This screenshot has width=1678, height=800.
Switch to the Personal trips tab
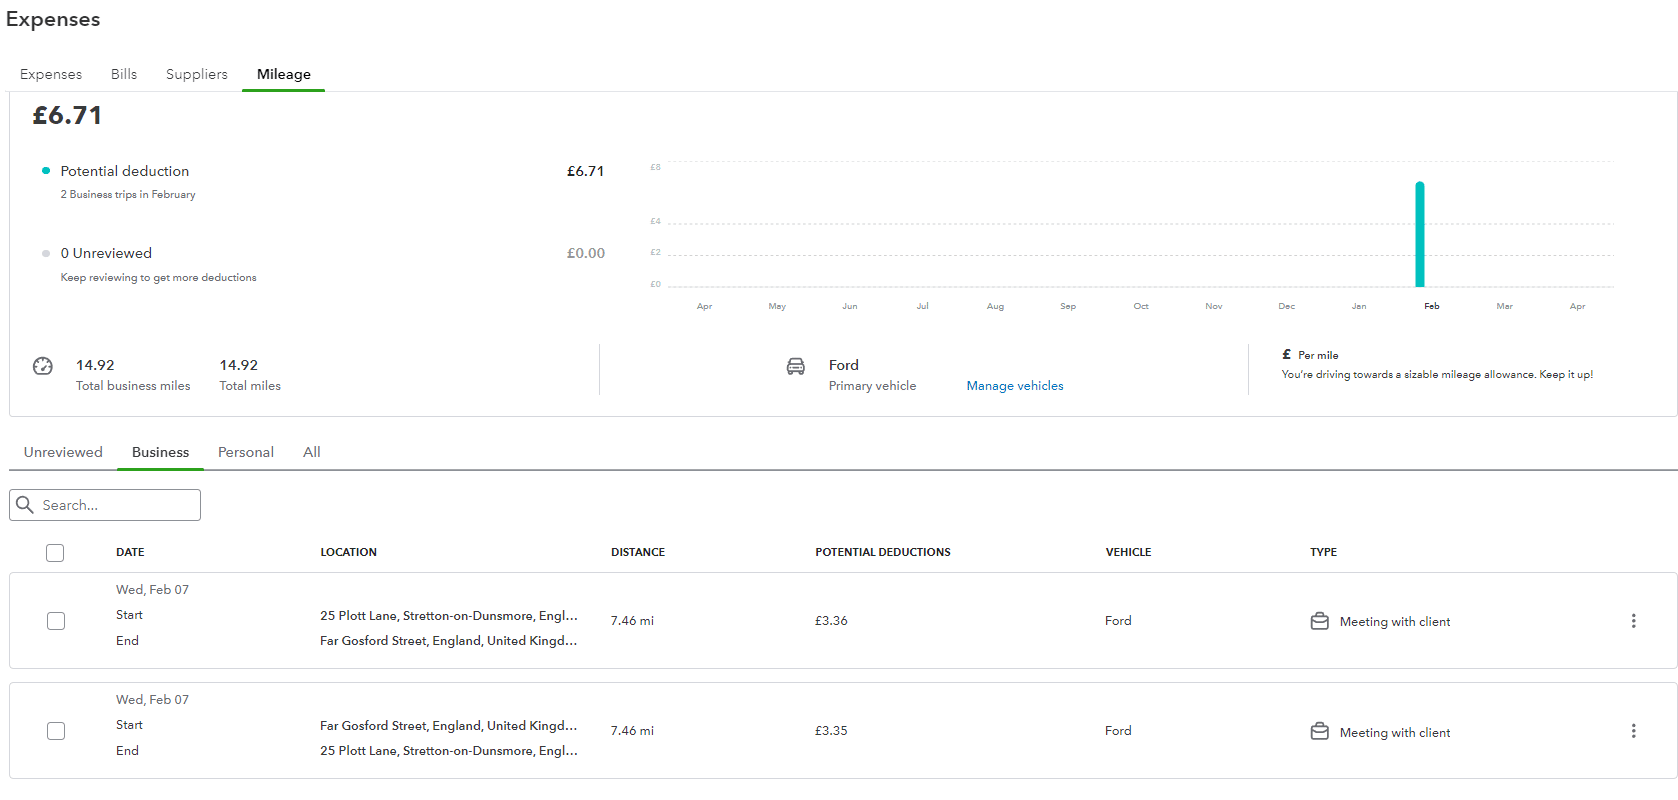[246, 452]
